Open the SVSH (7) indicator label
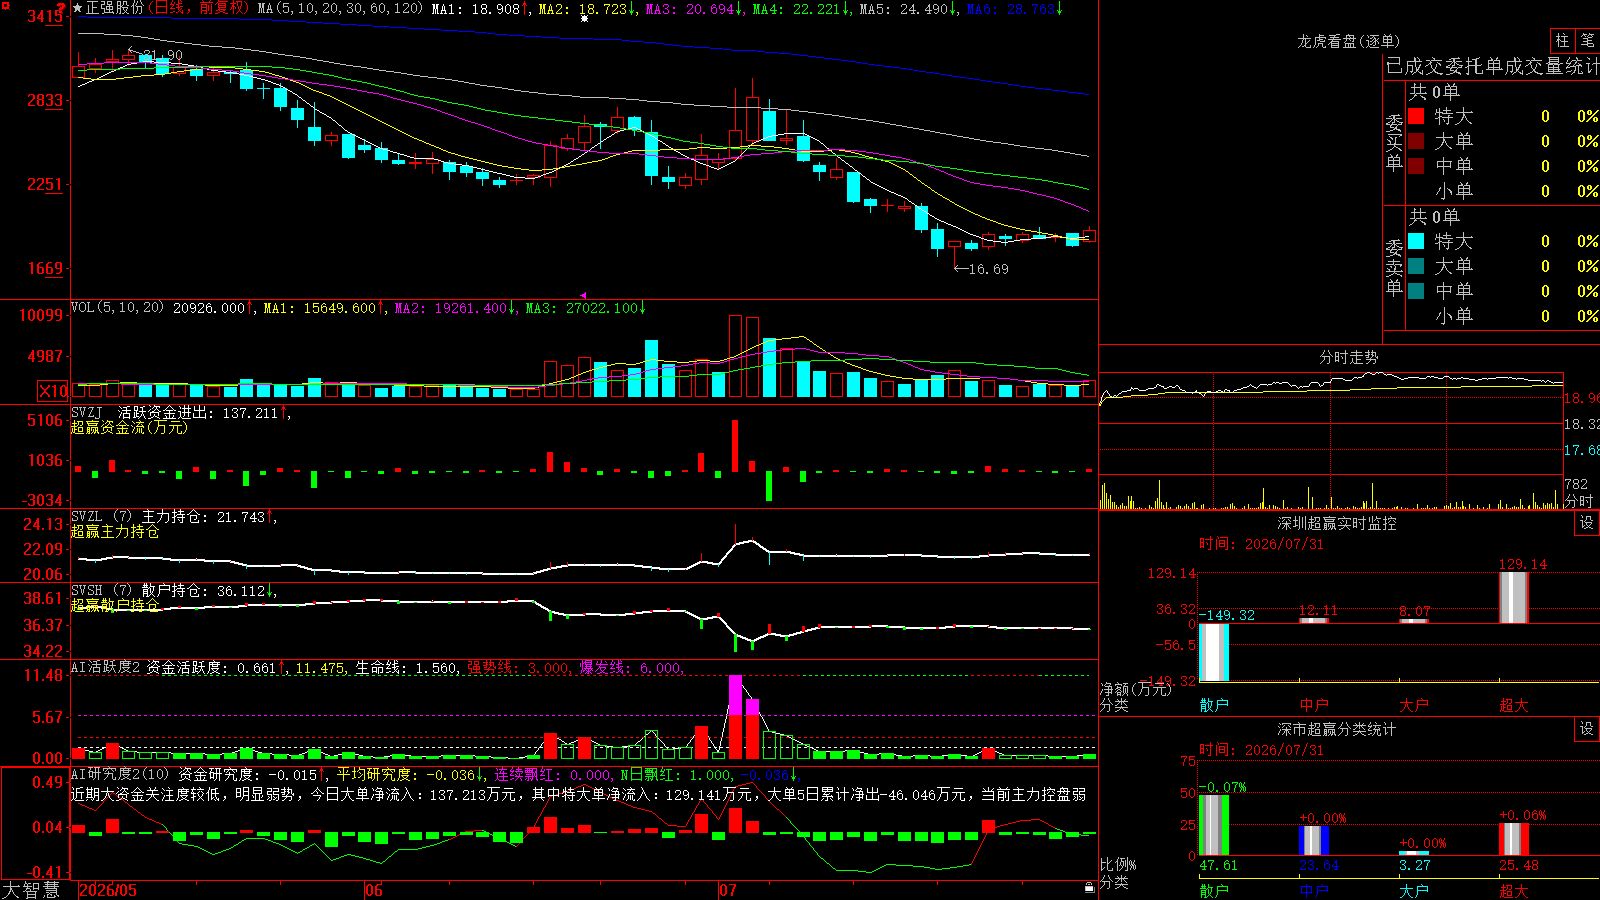This screenshot has width=1600, height=900. [x=101, y=590]
